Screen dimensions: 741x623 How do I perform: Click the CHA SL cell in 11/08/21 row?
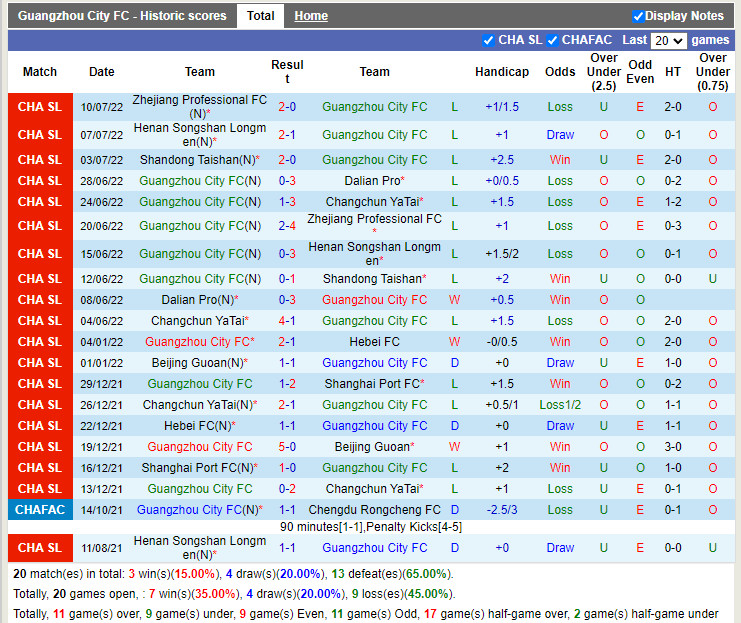click(40, 548)
